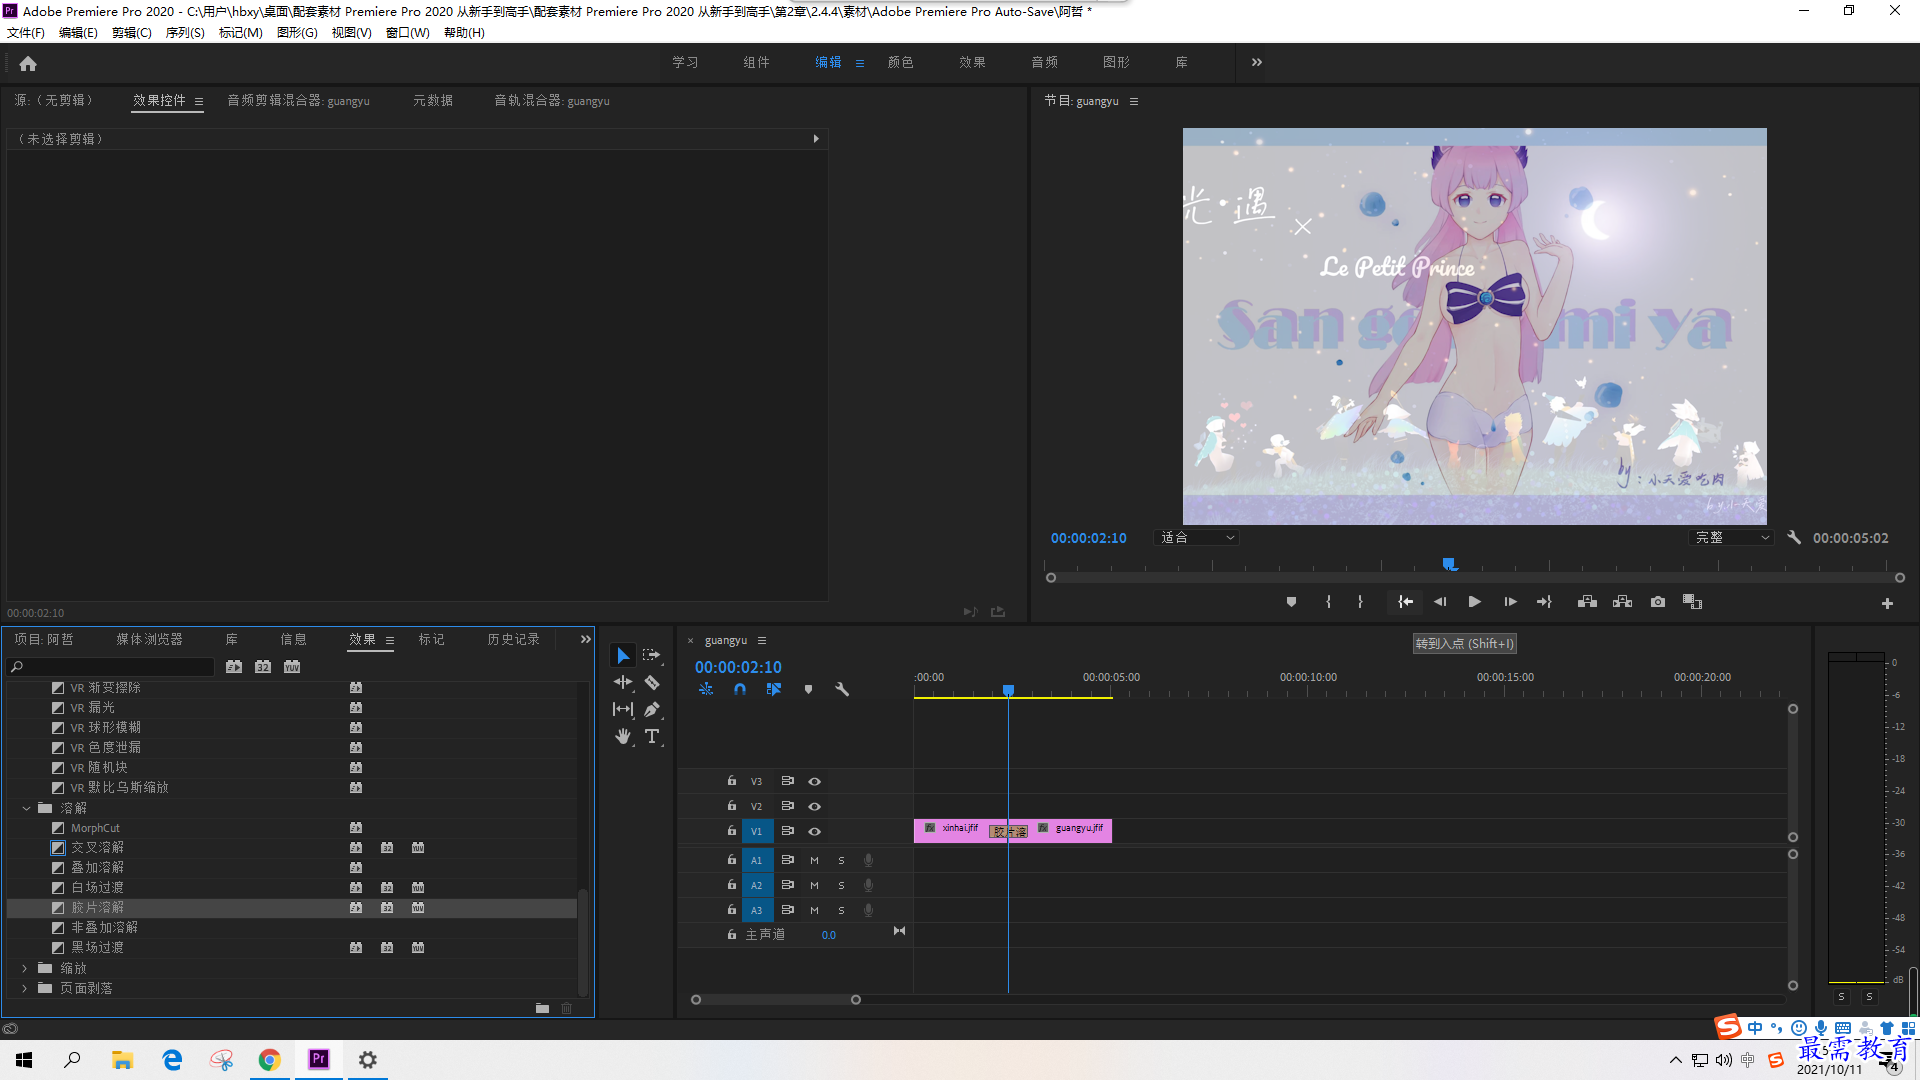The height and width of the screenshot is (1080, 1920).
Task: Click Mark In button
Action: (x=1328, y=602)
